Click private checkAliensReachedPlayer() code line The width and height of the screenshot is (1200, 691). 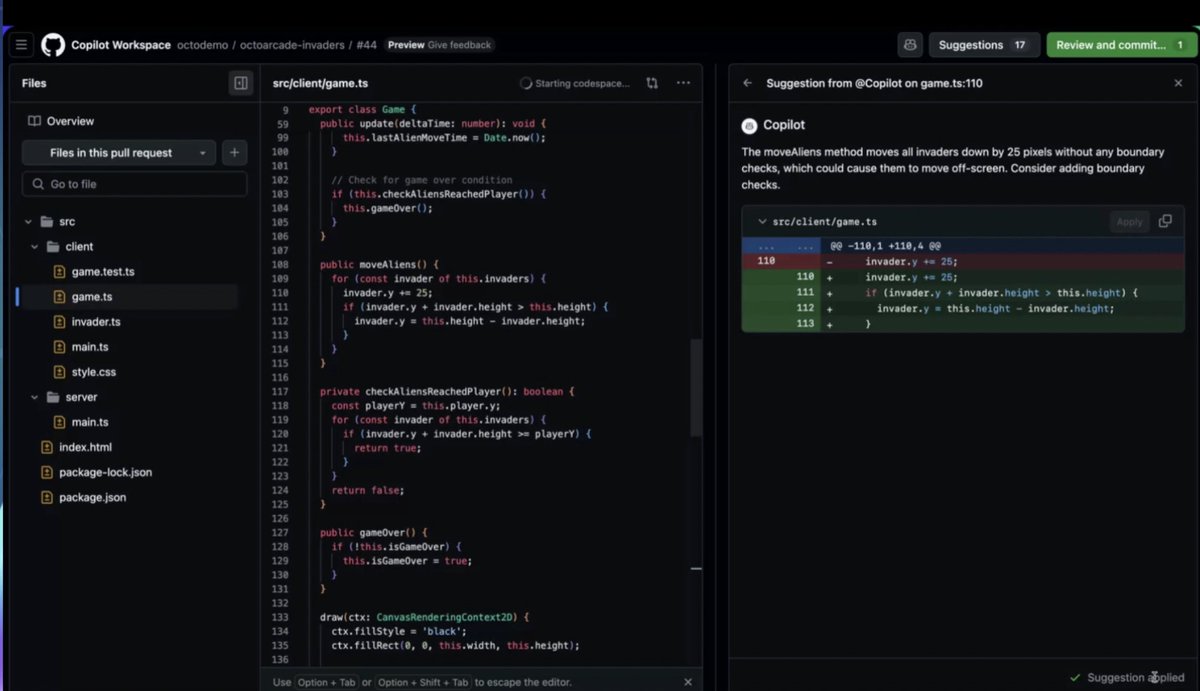pyautogui.click(x=447, y=392)
